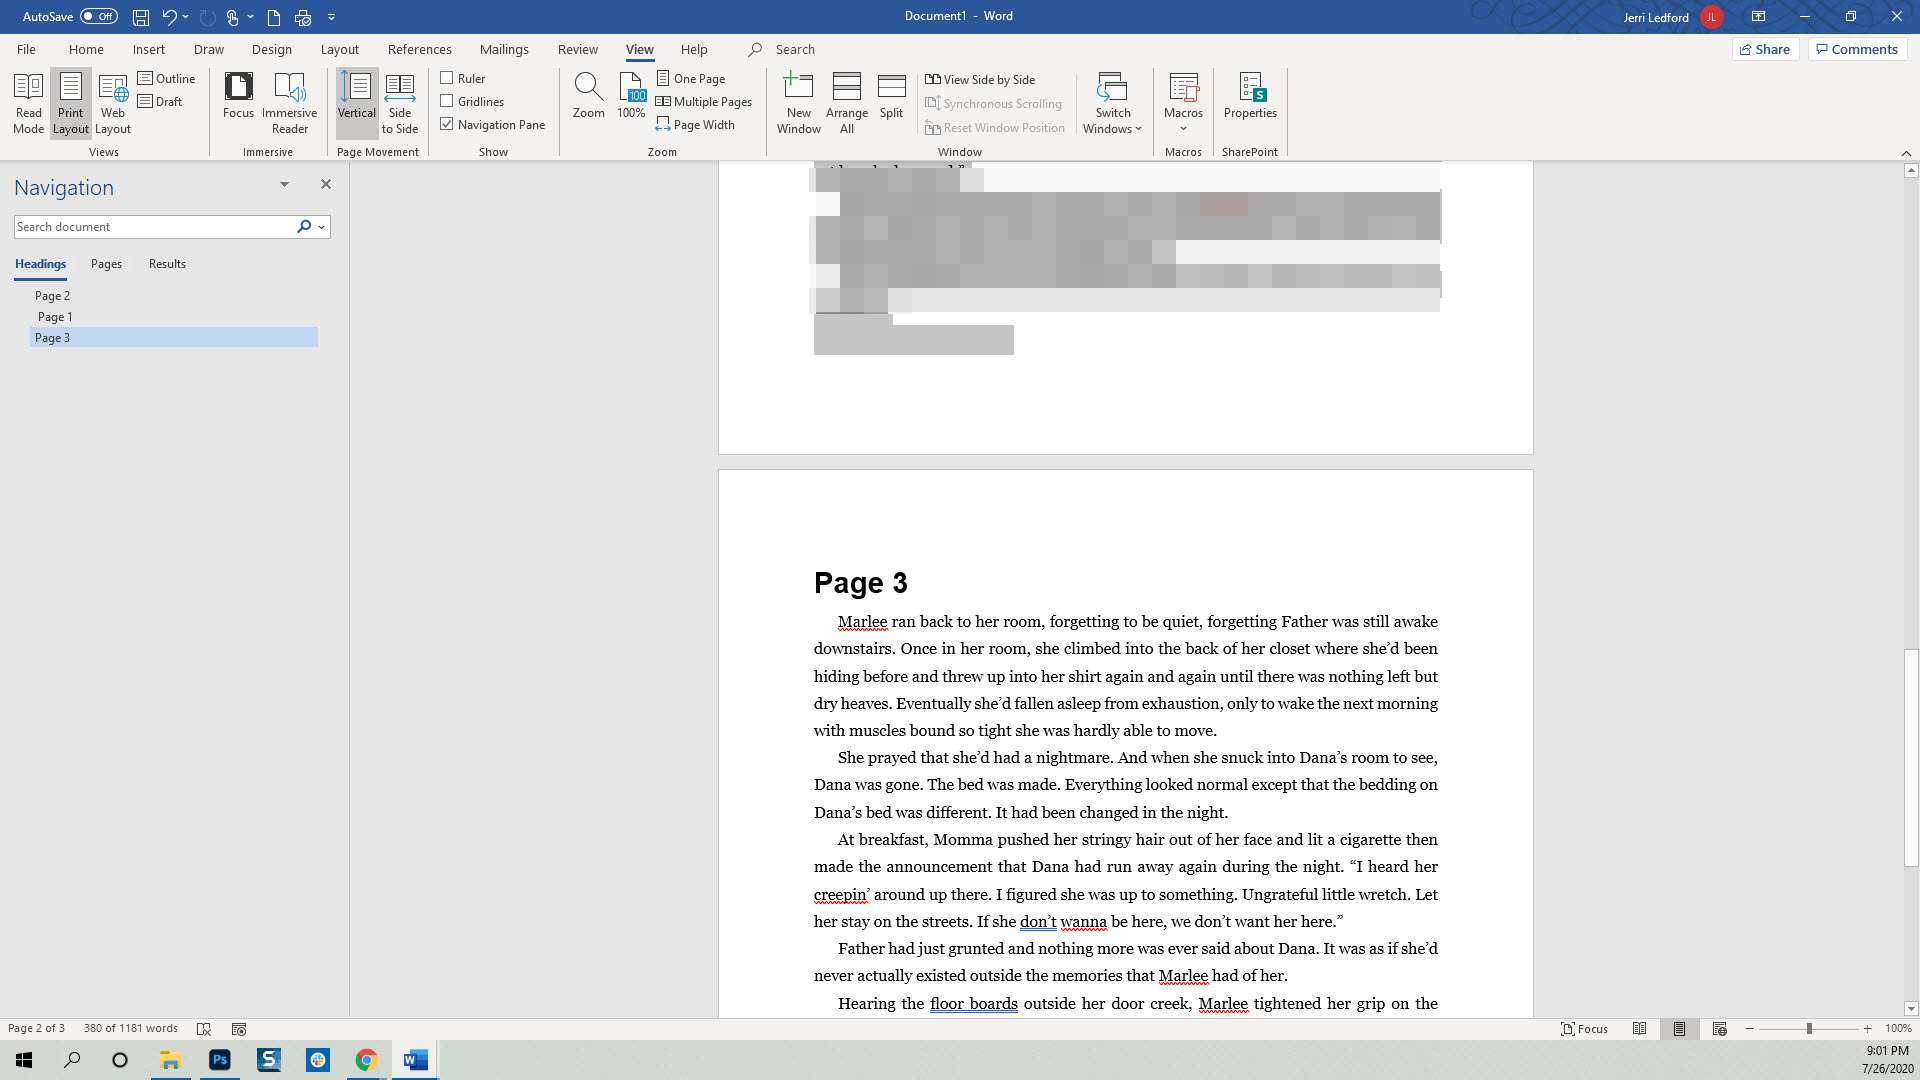Enable Navigation Pane checkbox
This screenshot has height=1080, width=1920.
coord(446,124)
